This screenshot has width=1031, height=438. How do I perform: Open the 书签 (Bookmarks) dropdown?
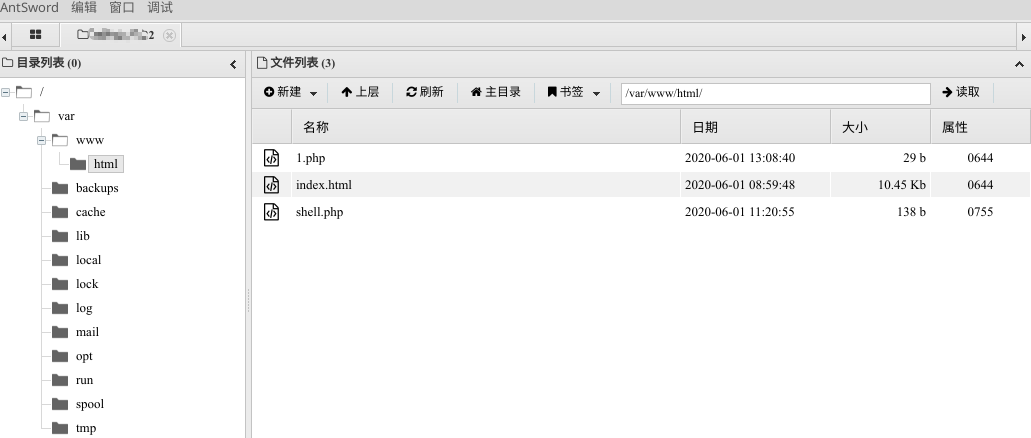tap(574, 92)
